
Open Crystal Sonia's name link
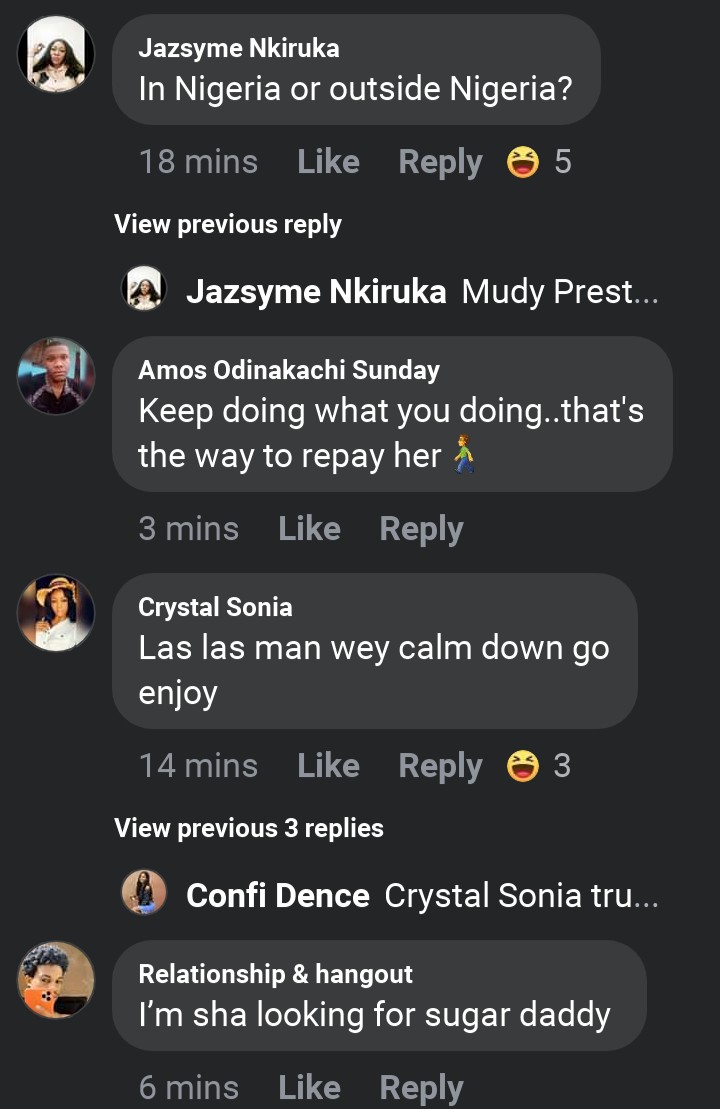point(215,607)
